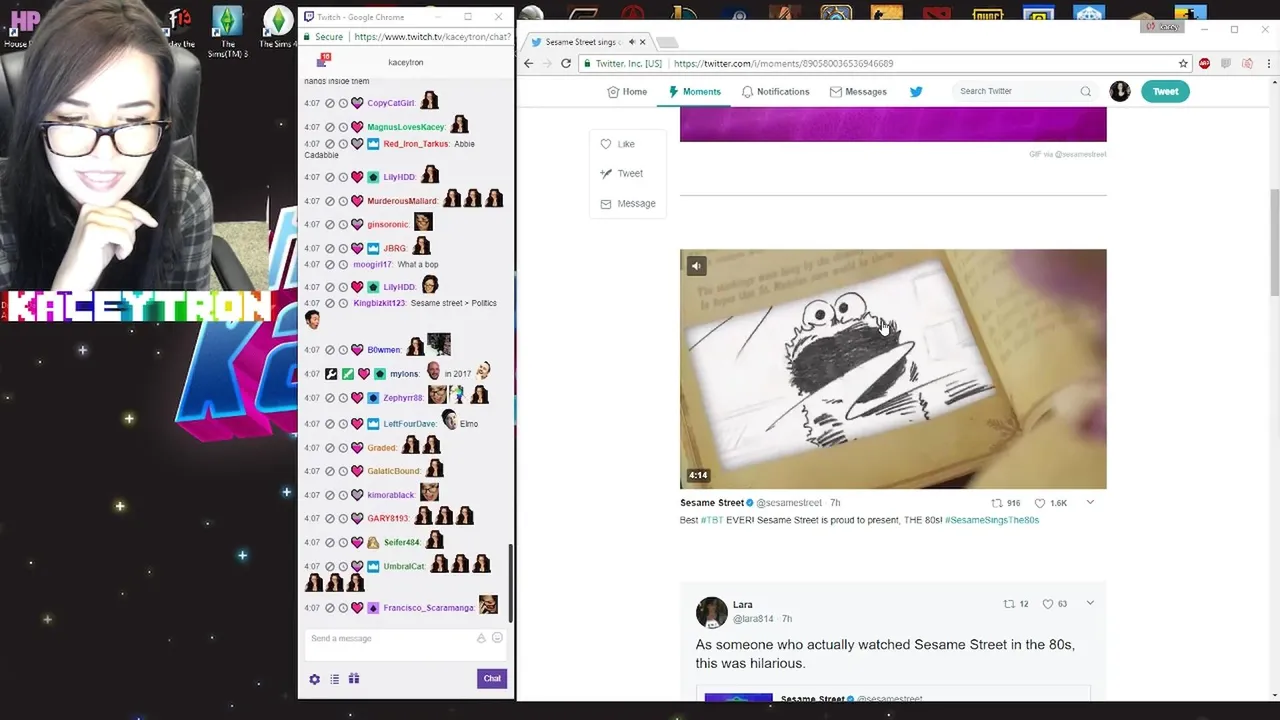This screenshot has height=720, width=1280.
Task: Open the PUBG desktop shortcut
Action: (x=987, y=14)
